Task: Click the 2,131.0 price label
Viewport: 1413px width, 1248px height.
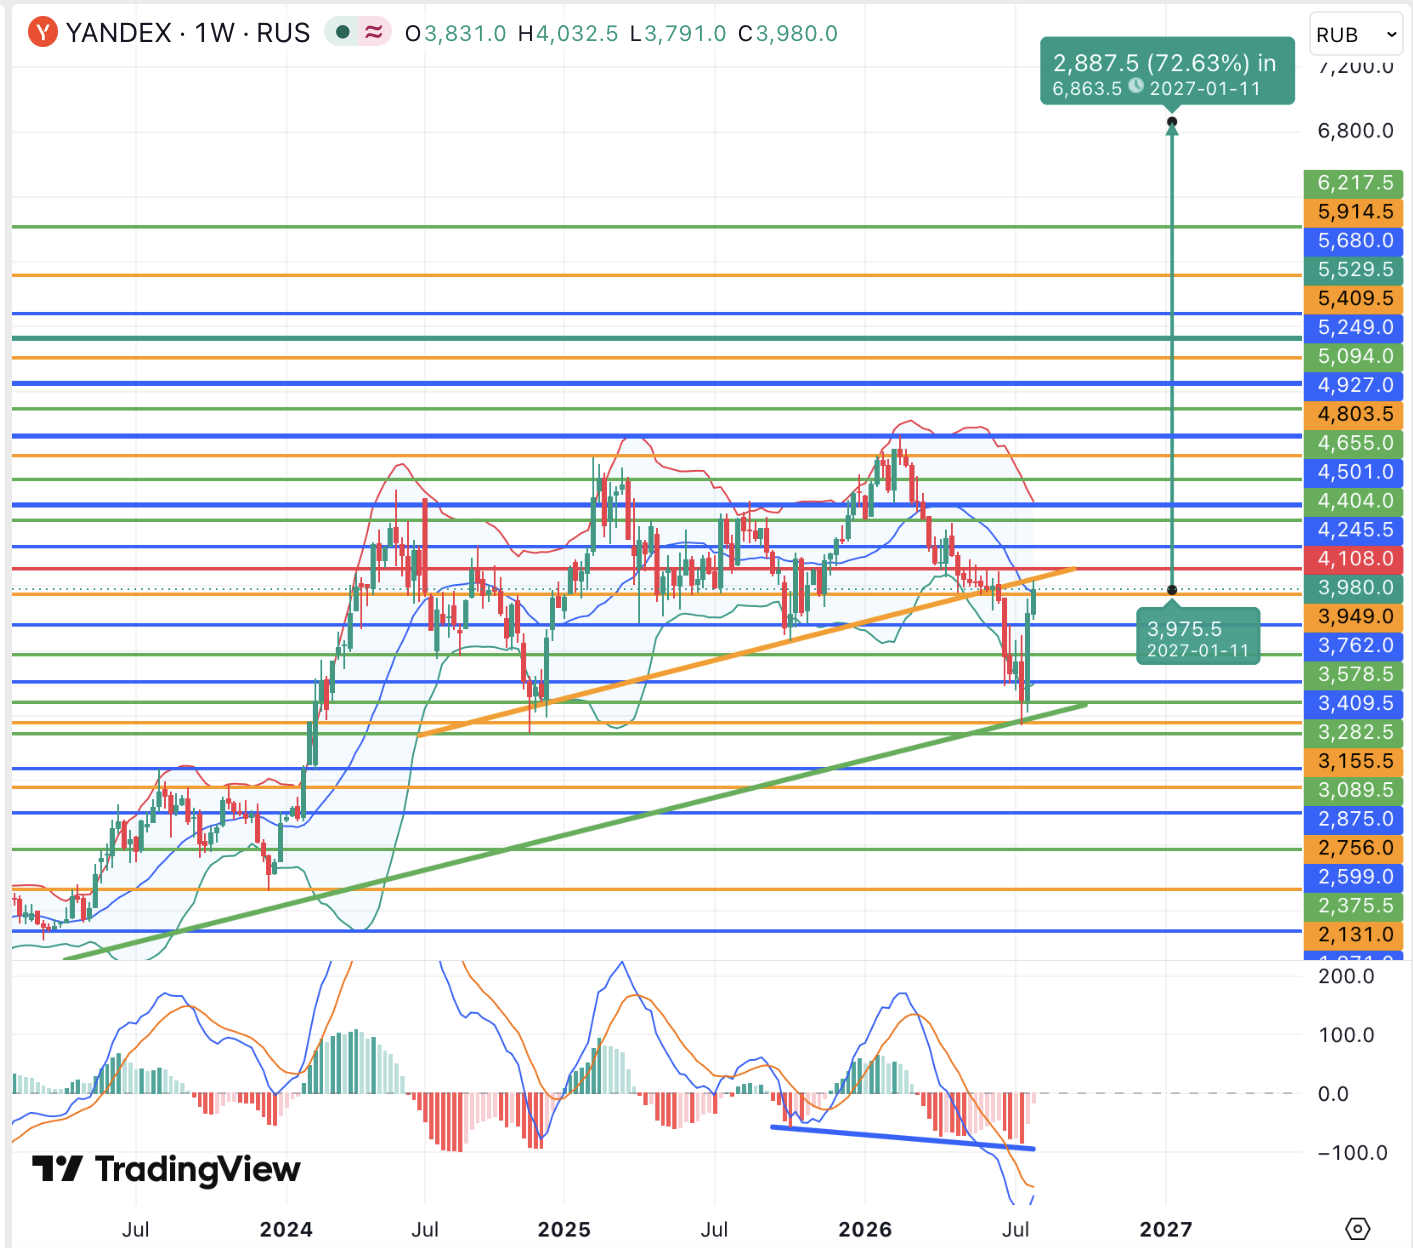Action: coord(1354,935)
